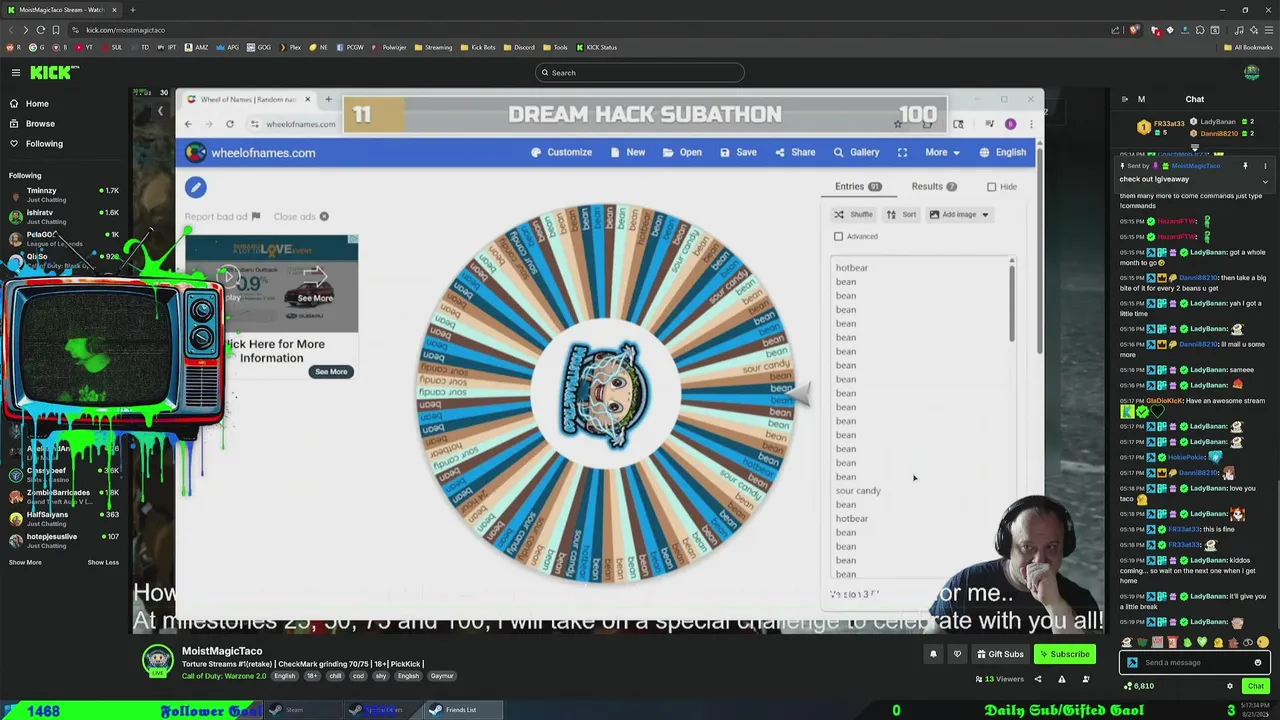Expand the pinned message chevron
The image size is (1280, 720).
click(x=1265, y=181)
